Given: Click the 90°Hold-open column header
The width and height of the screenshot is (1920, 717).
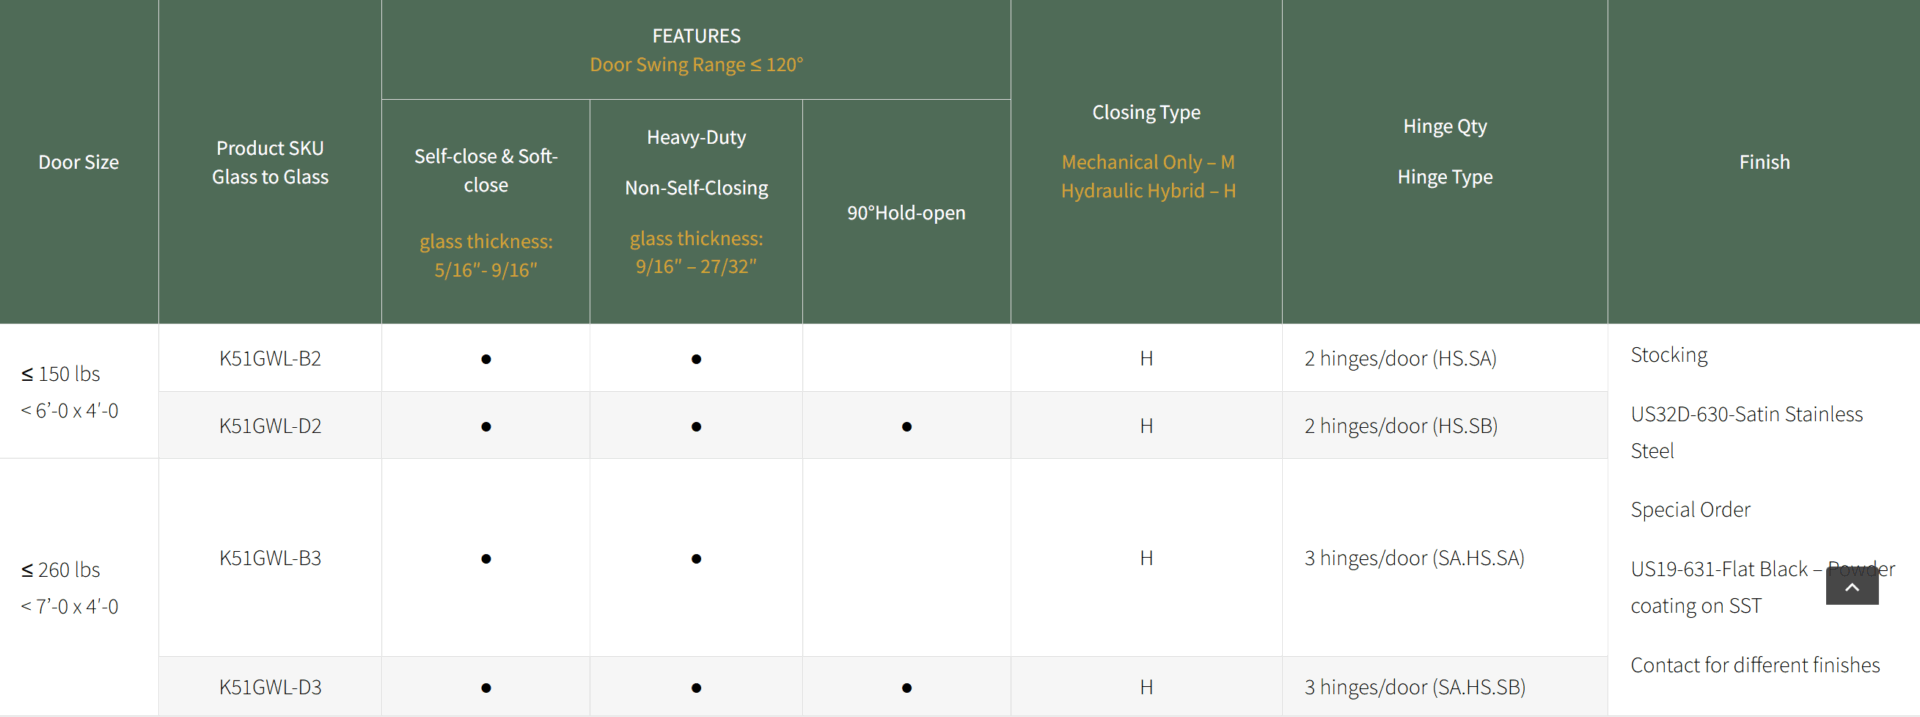Looking at the screenshot, I should click(x=906, y=213).
